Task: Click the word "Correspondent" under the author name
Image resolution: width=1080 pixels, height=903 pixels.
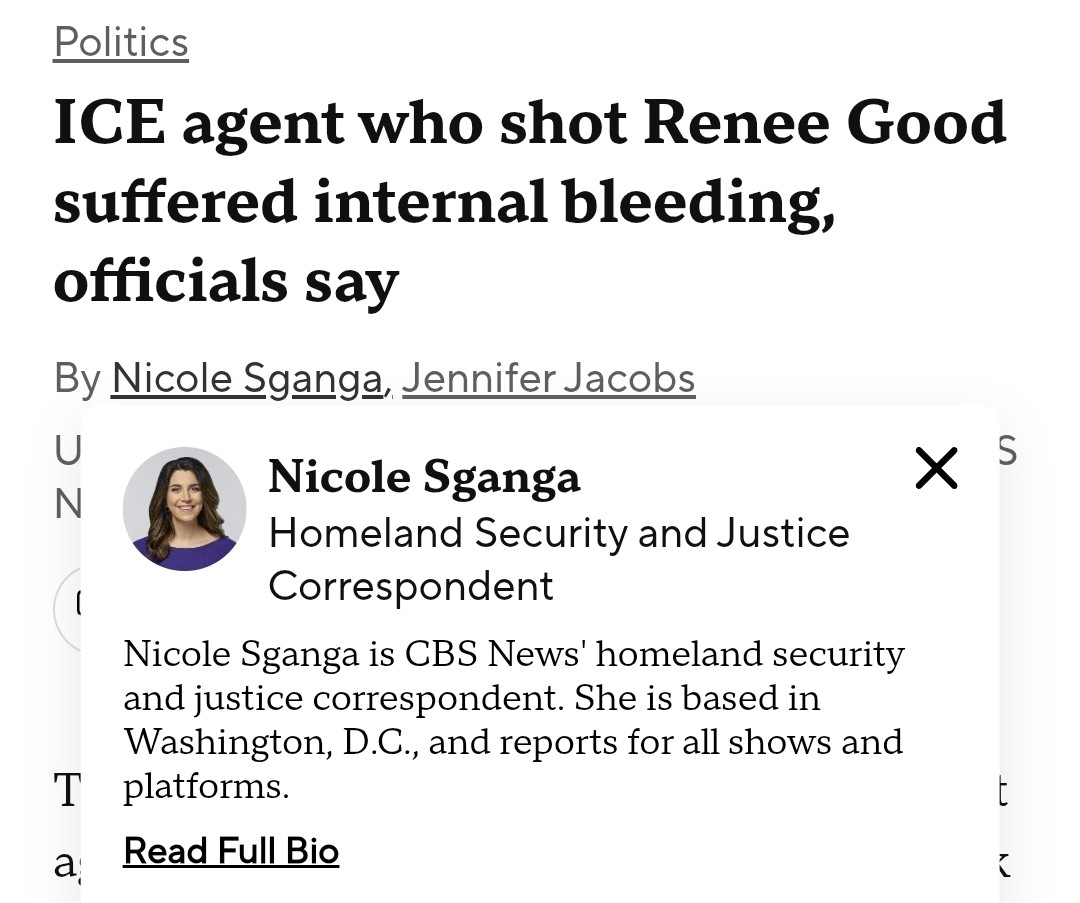Action: (x=410, y=585)
